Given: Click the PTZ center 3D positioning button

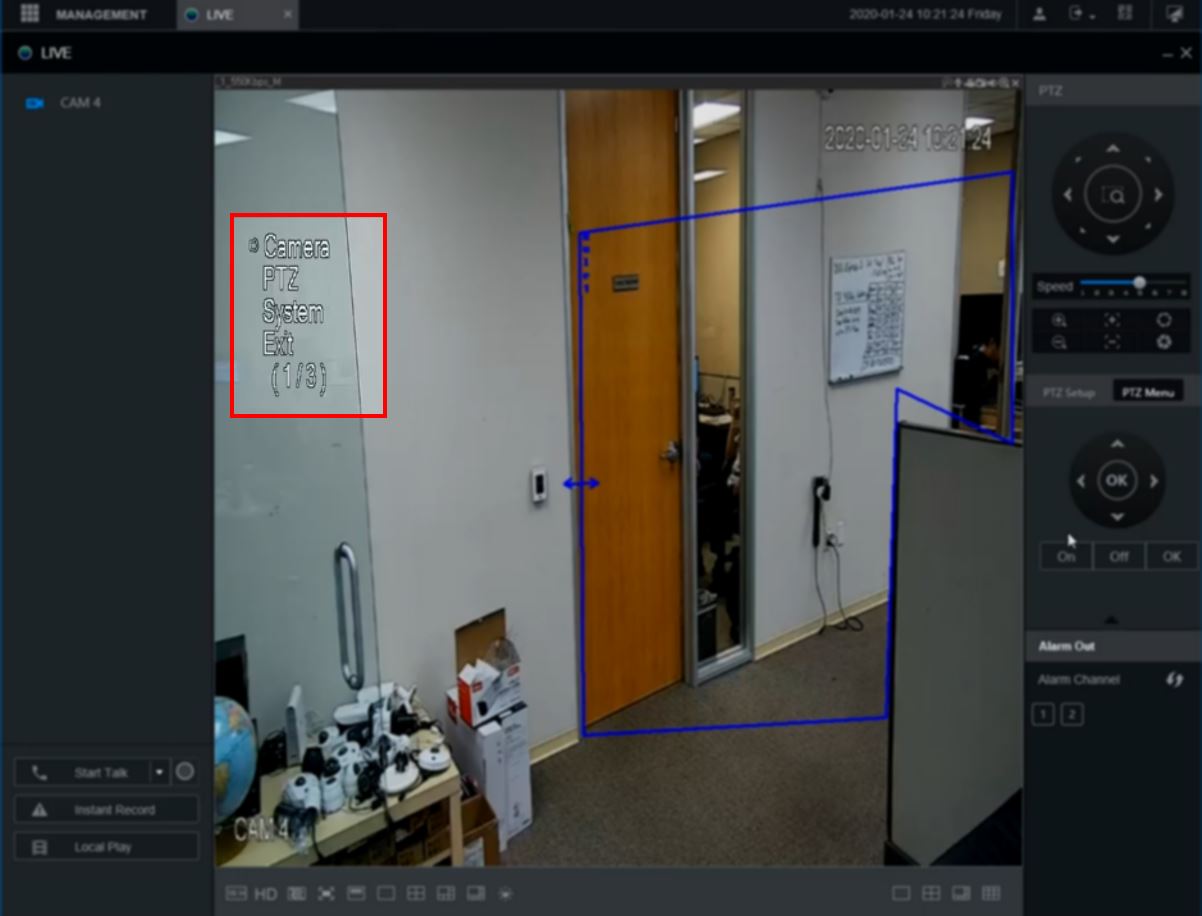Looking at the screenshot, I should coord(1113,196).
